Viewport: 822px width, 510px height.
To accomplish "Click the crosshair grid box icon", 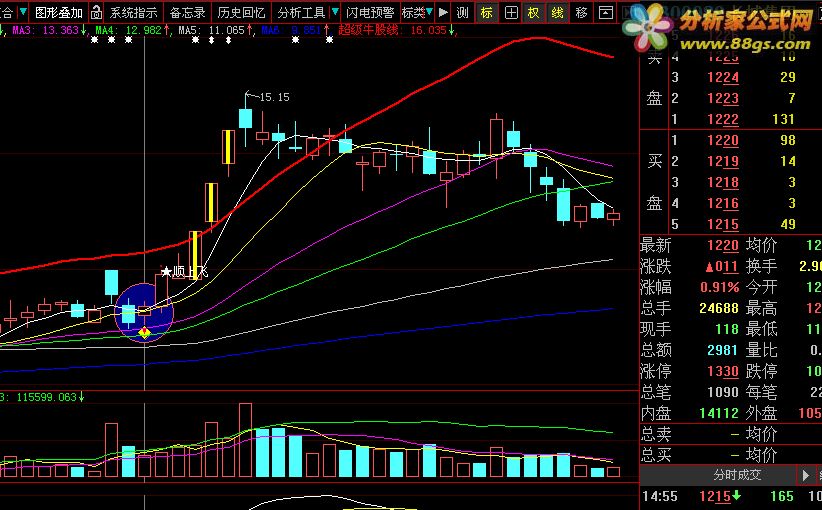I will [x=511, y=12].
